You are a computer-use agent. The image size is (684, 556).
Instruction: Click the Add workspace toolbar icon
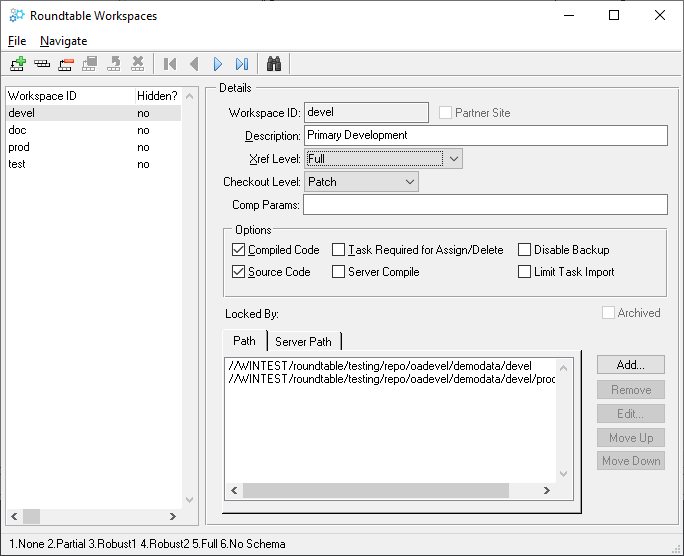[18, 64]
